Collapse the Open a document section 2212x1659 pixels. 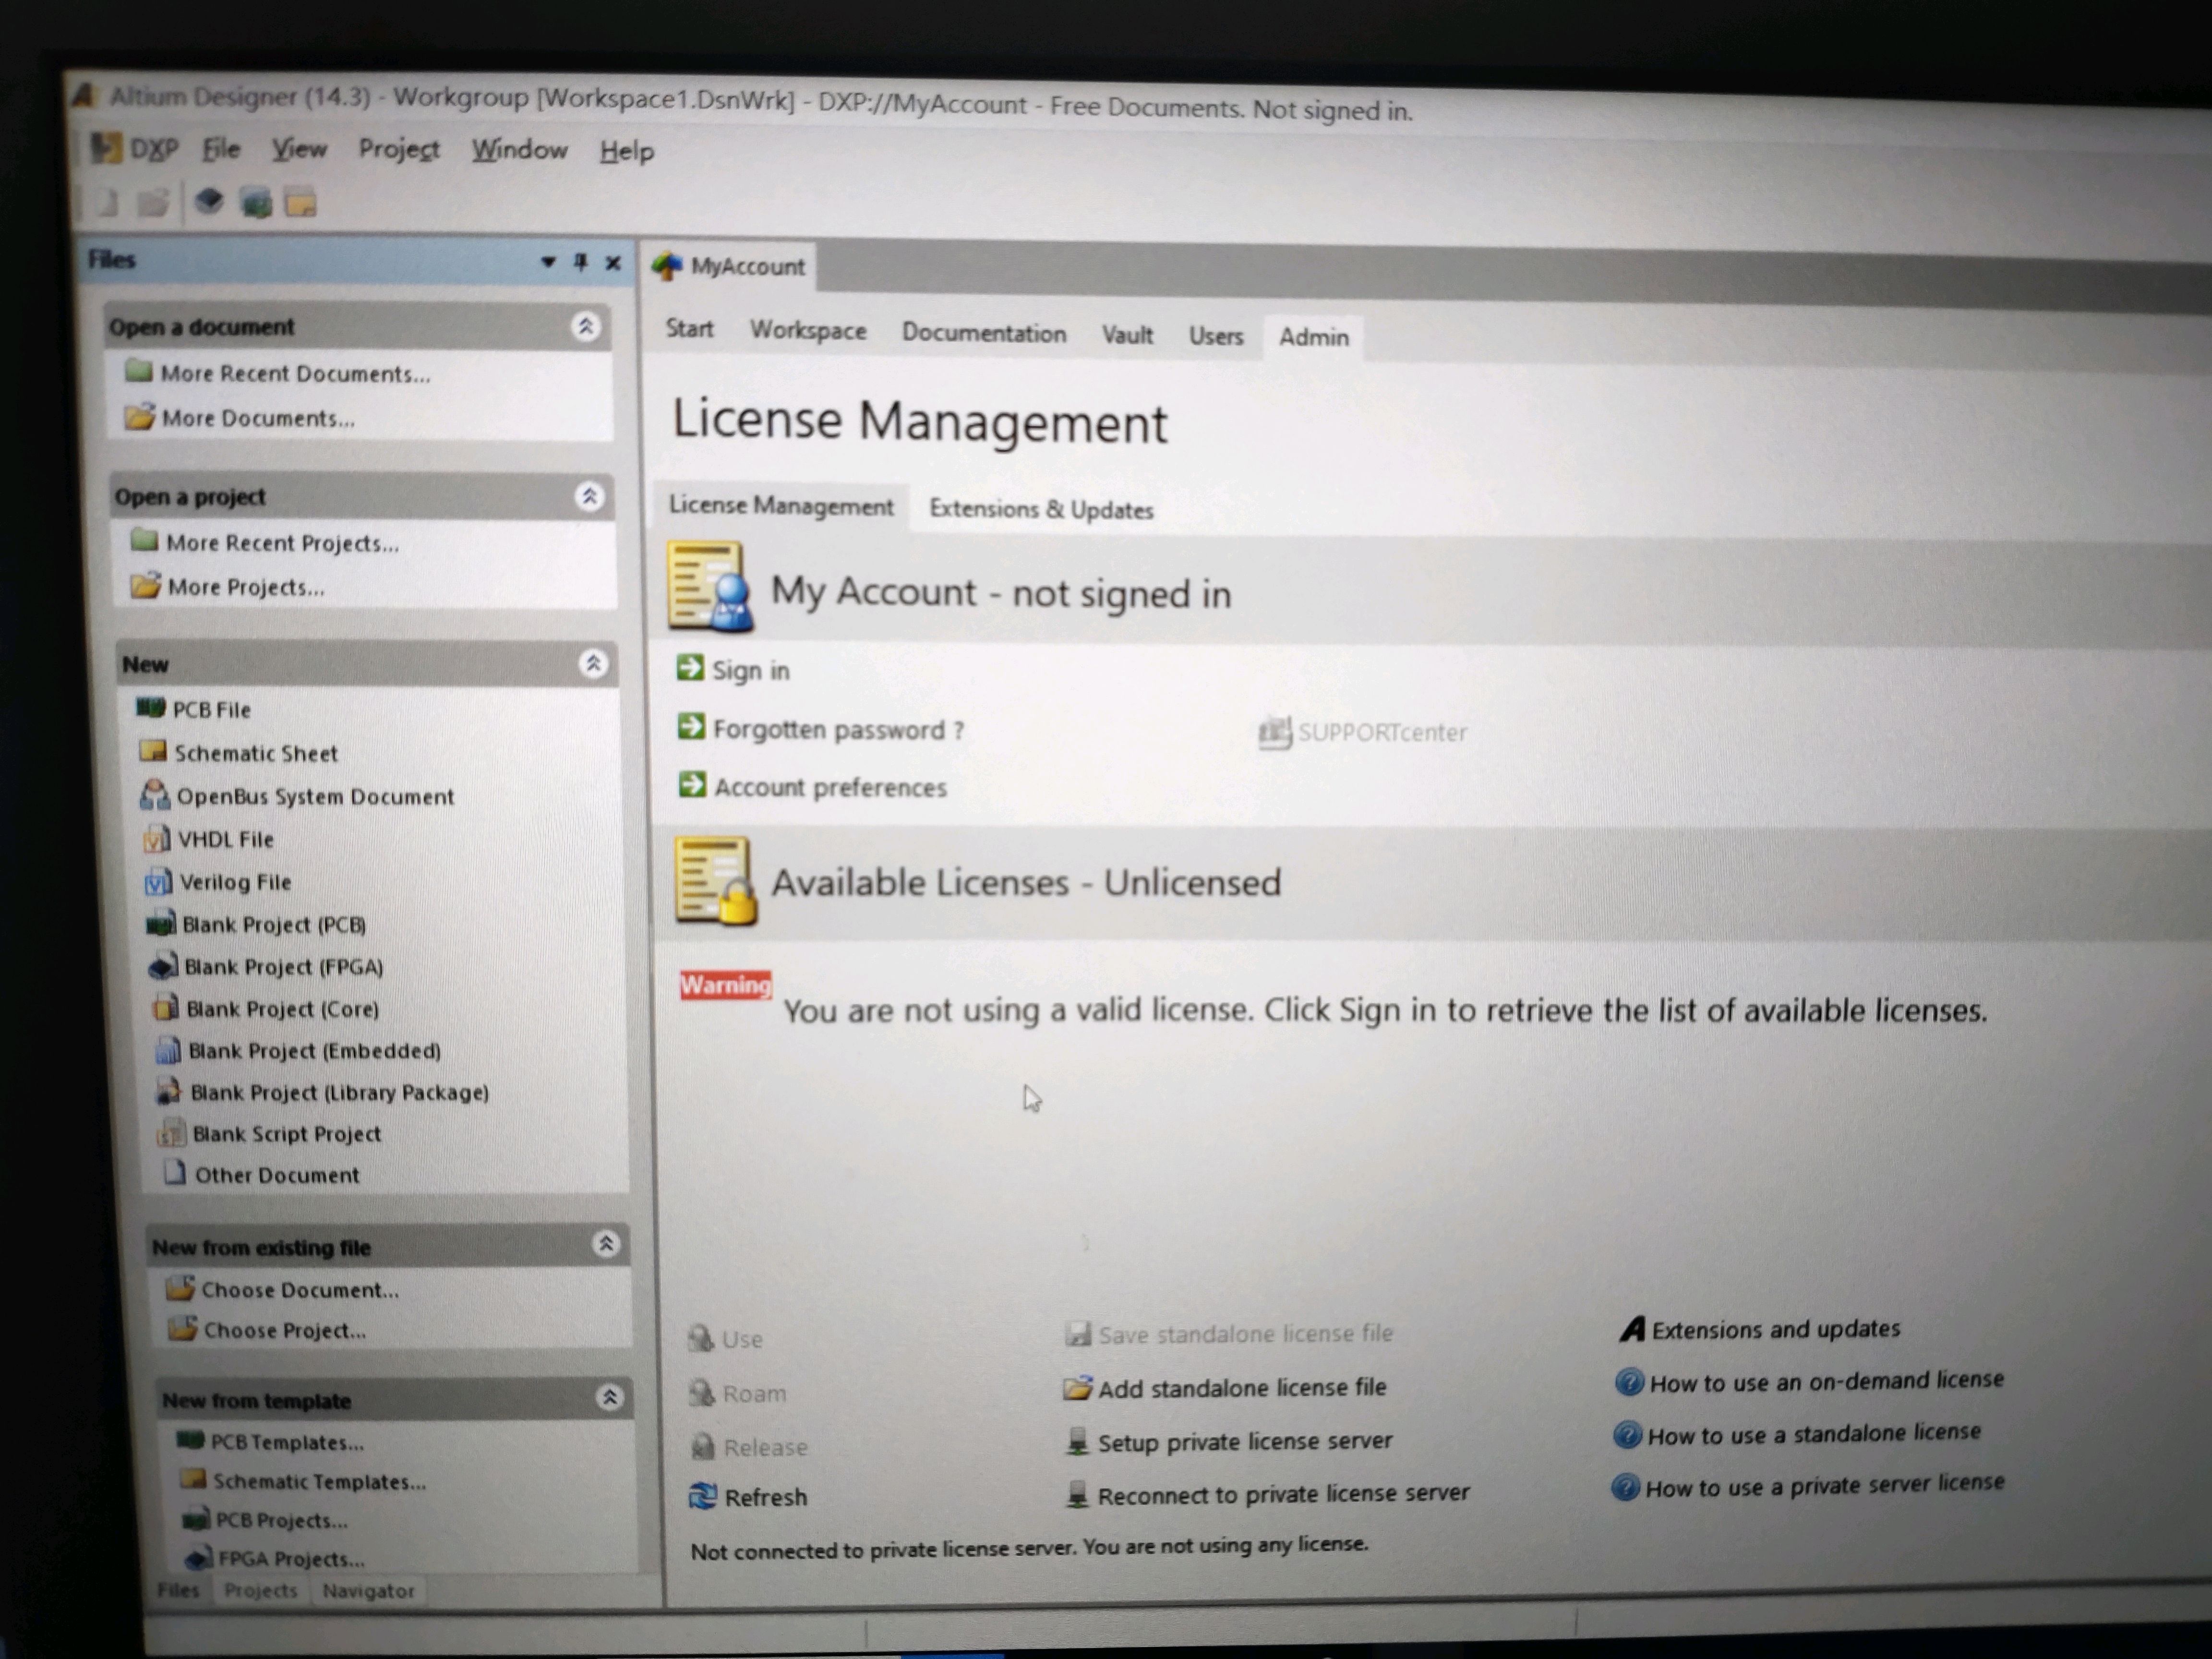[586, 326]
